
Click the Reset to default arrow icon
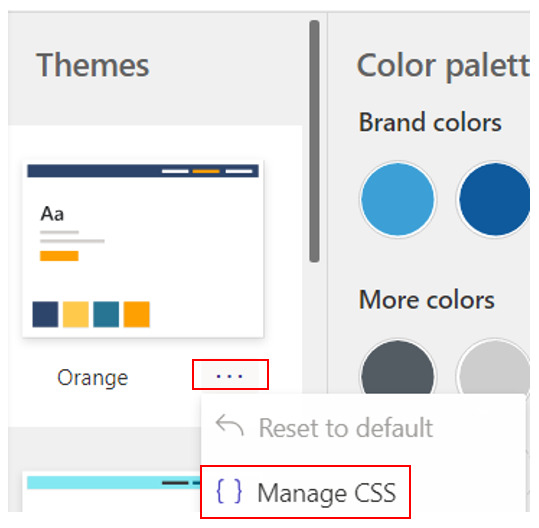click(x=229, y=426)
